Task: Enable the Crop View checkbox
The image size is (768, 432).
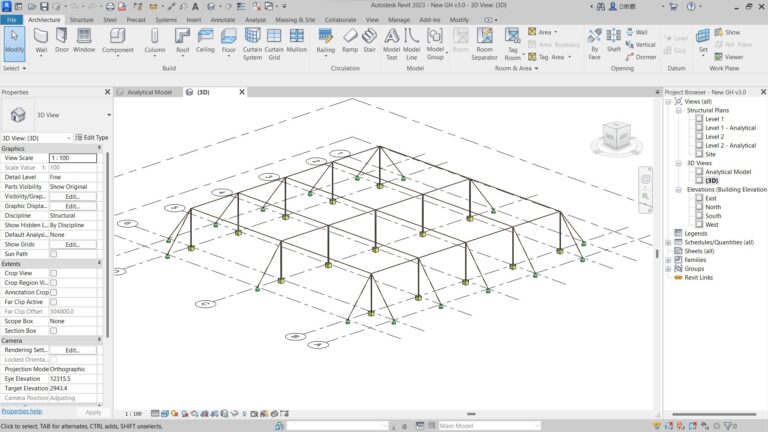Action: coord(54,272)
